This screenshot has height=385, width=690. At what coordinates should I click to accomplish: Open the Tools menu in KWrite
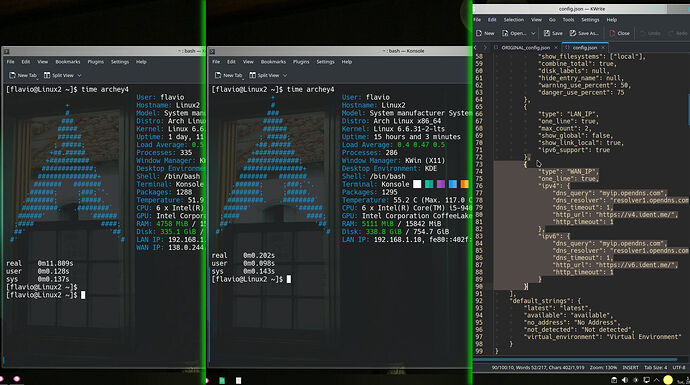tap(568, 20)
